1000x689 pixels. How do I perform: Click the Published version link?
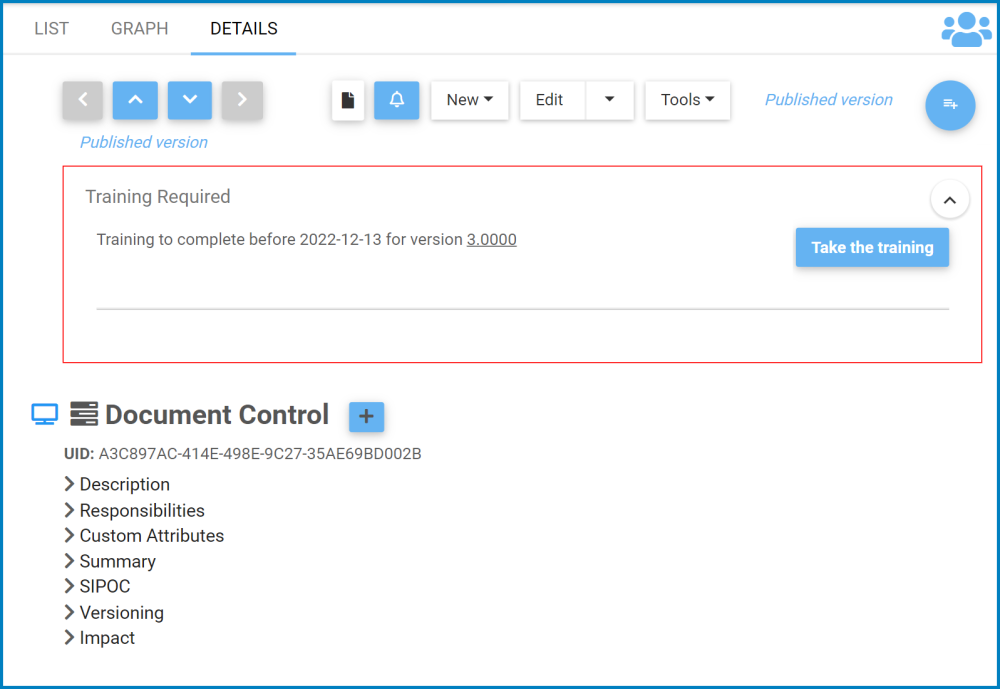pyautogui.click(x=828, y=99)
